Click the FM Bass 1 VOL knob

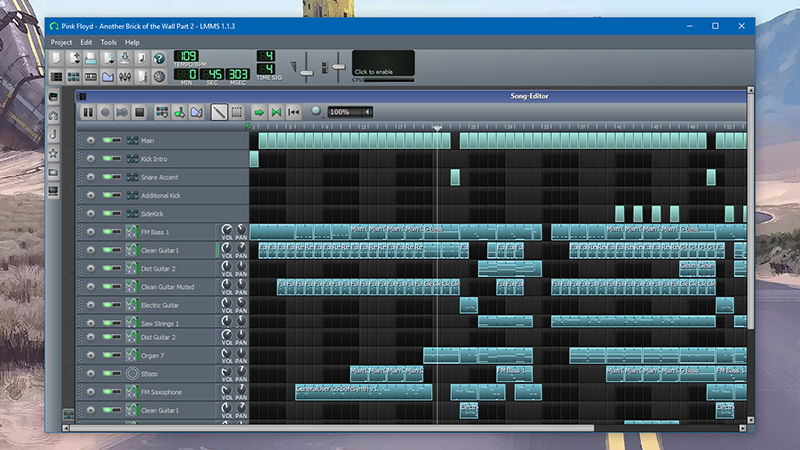tap(226, 230)
